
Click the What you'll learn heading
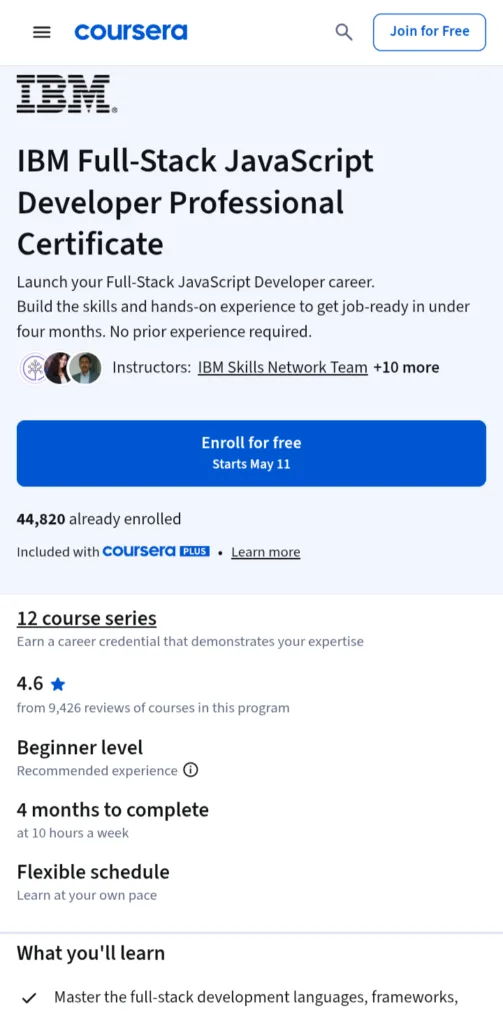(x=91, y=953)
